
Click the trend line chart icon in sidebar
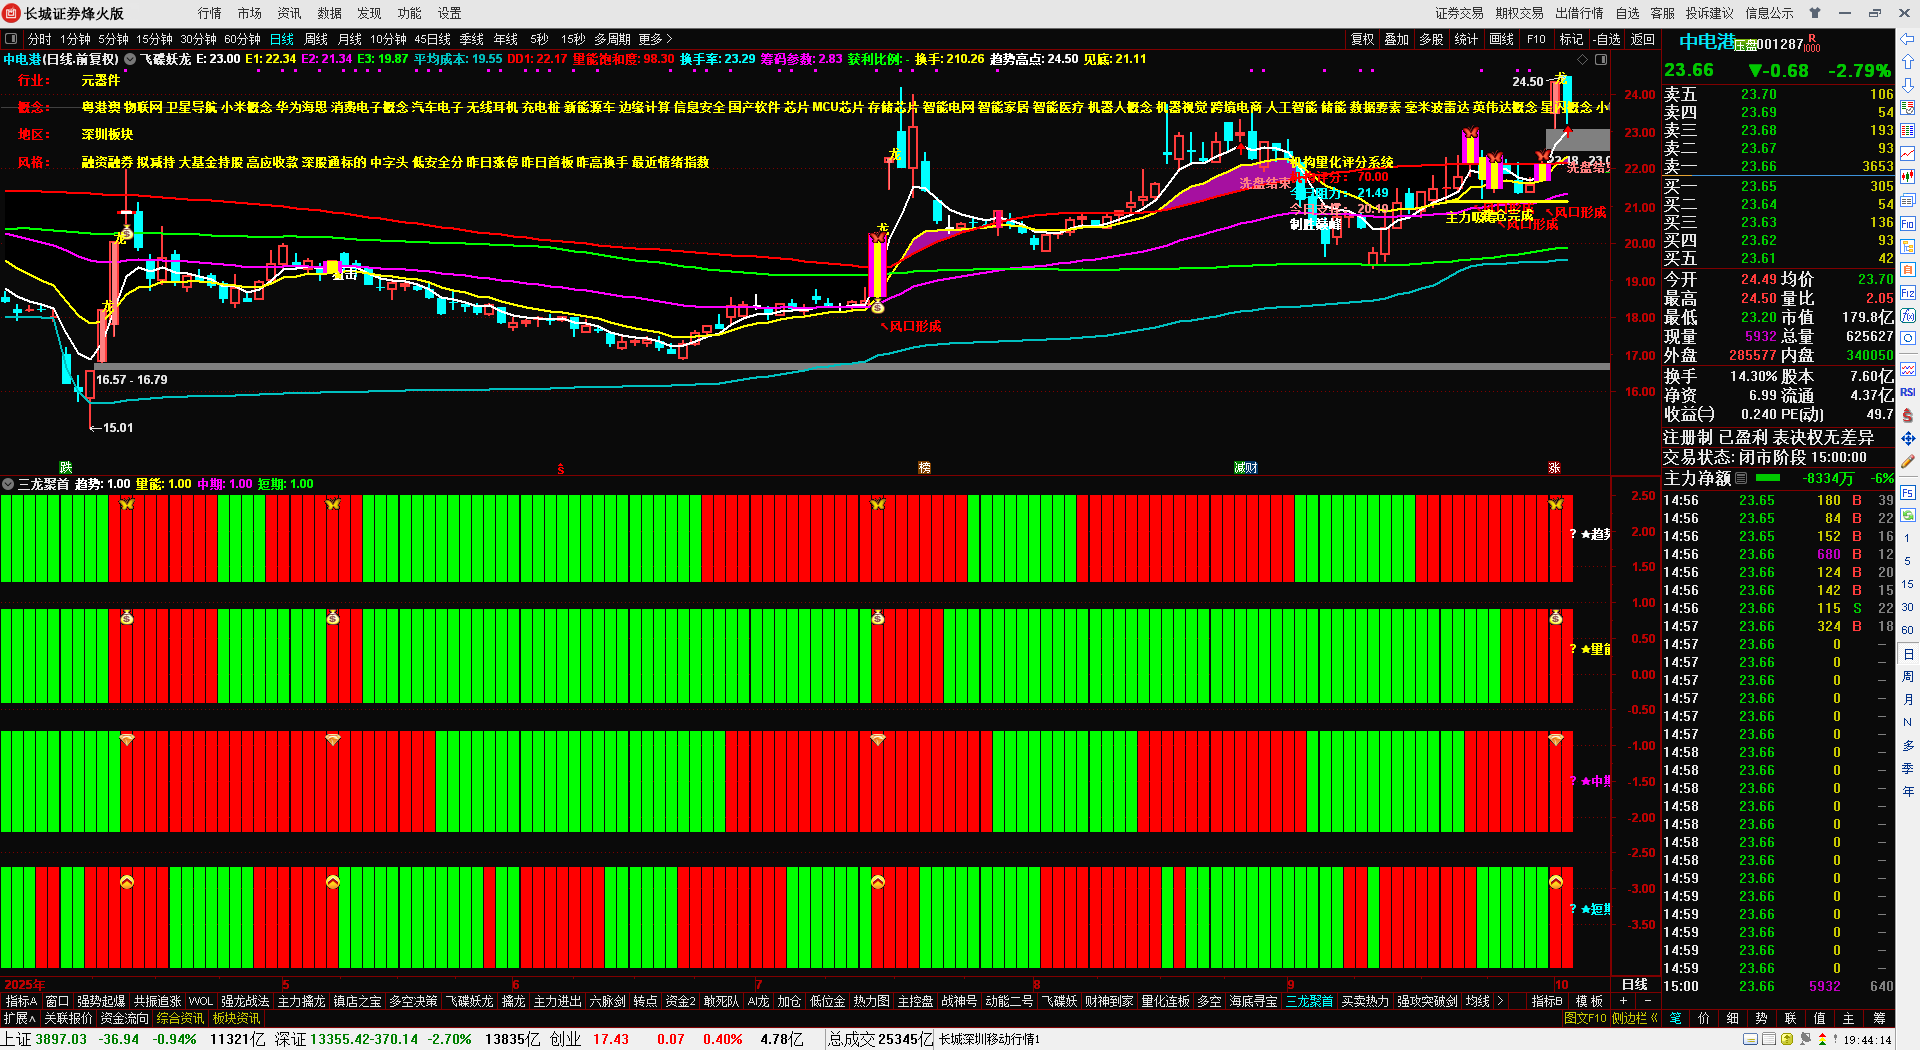[1908, 154]
